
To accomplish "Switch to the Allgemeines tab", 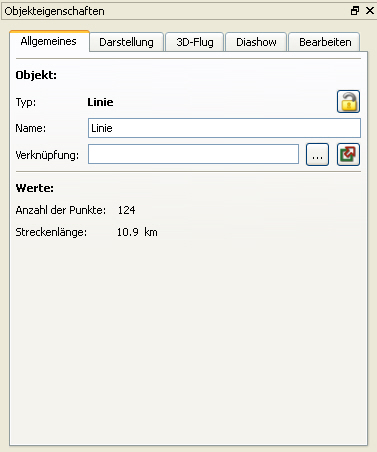I will 49,41.
